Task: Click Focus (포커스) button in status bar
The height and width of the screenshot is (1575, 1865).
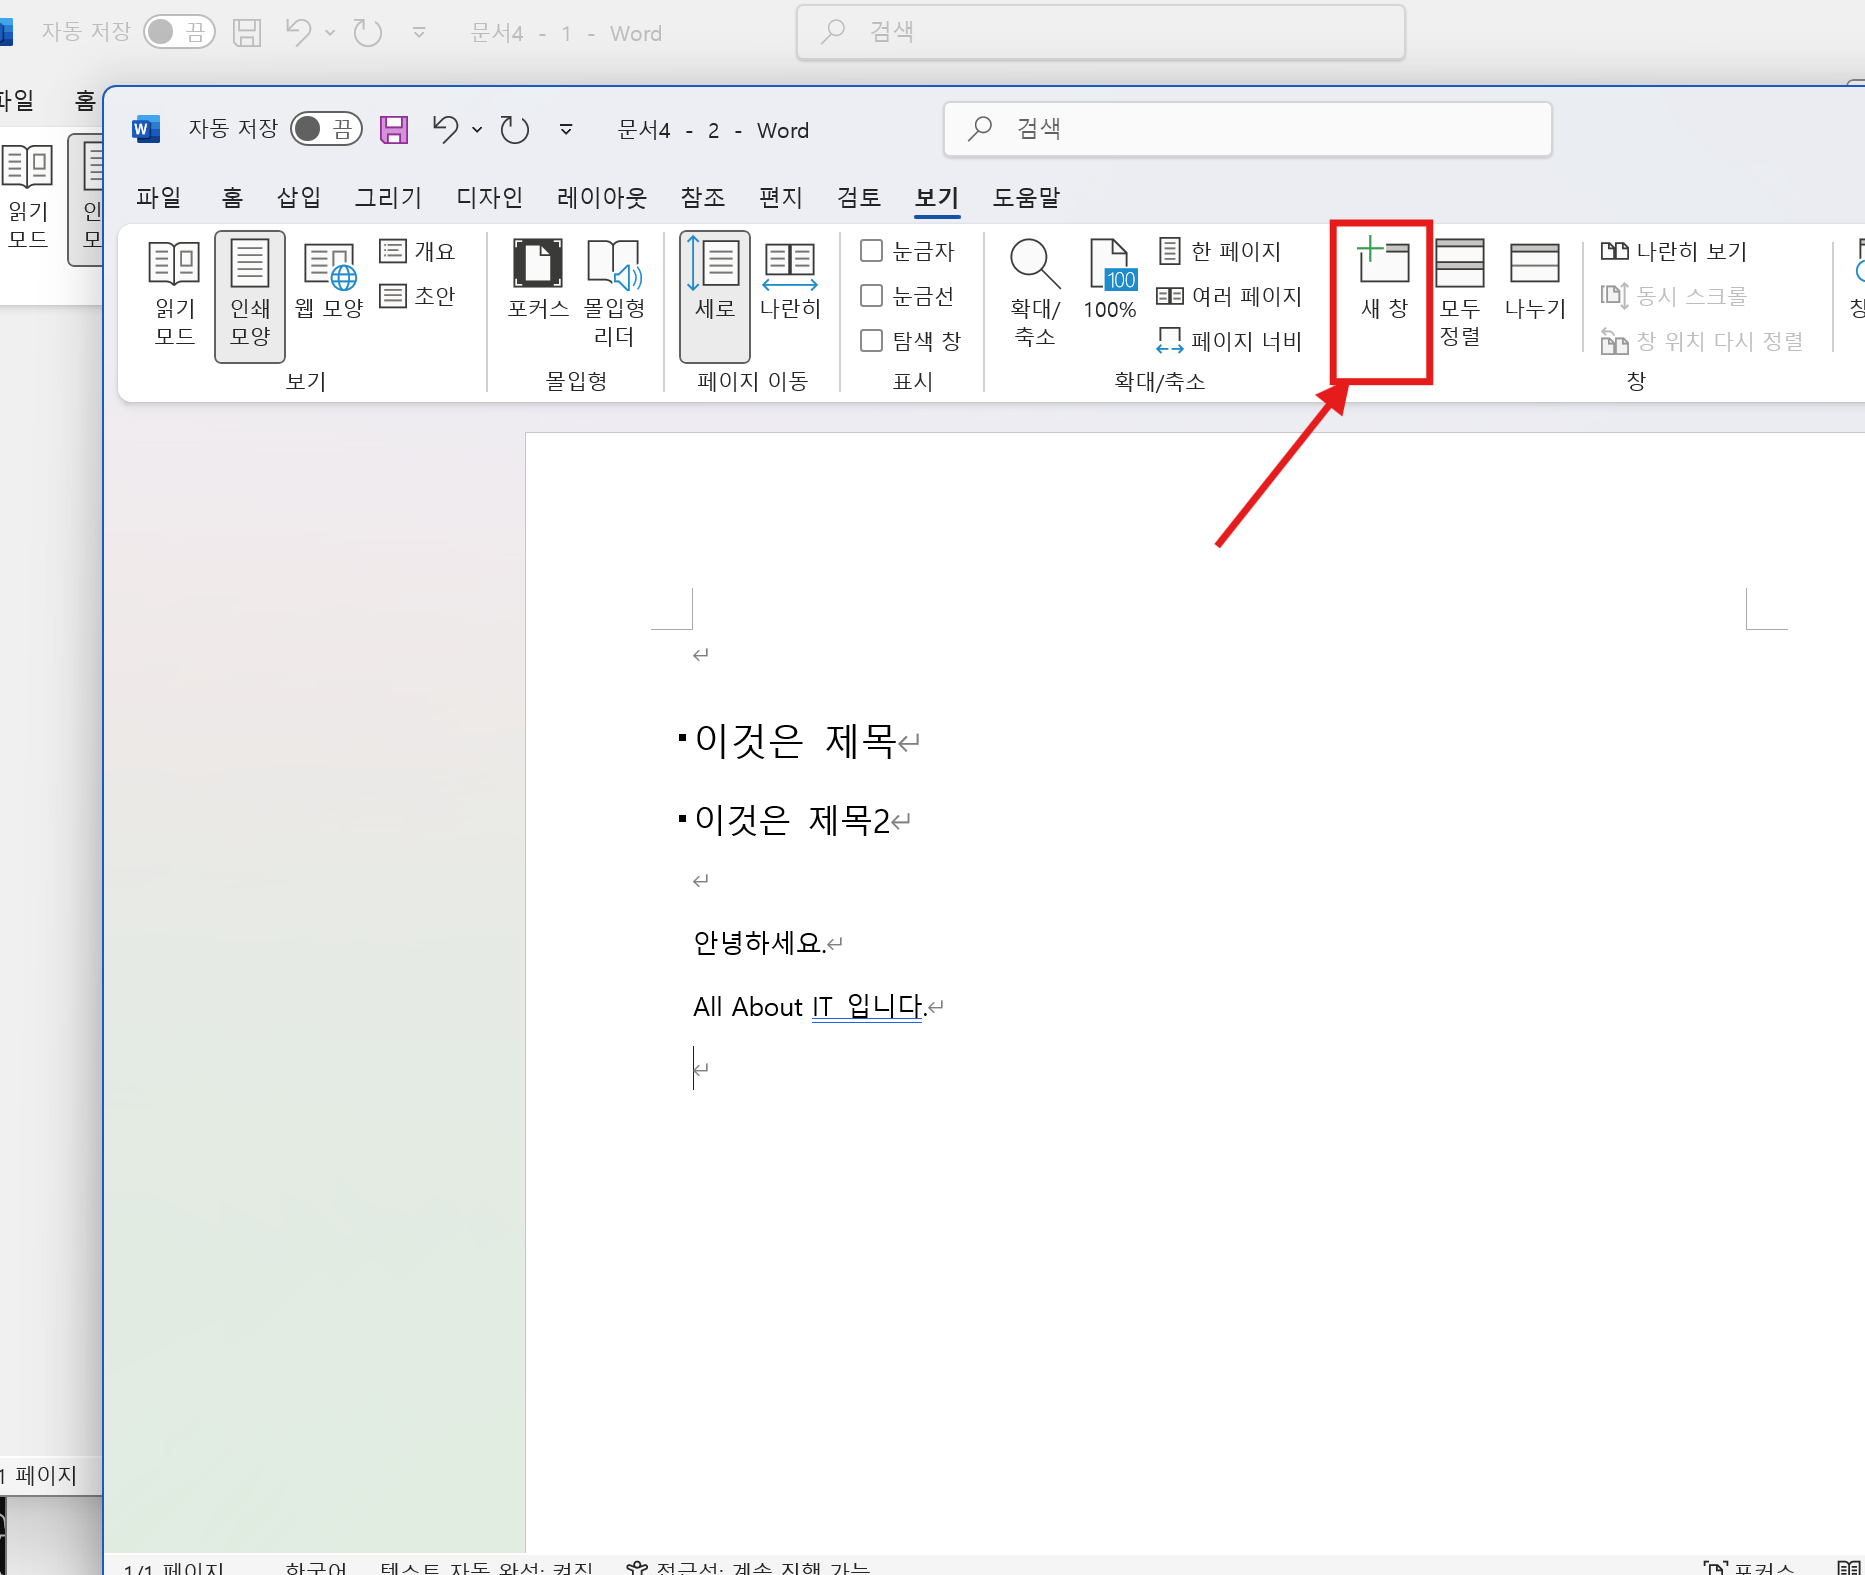Action: (1750, 1568)
